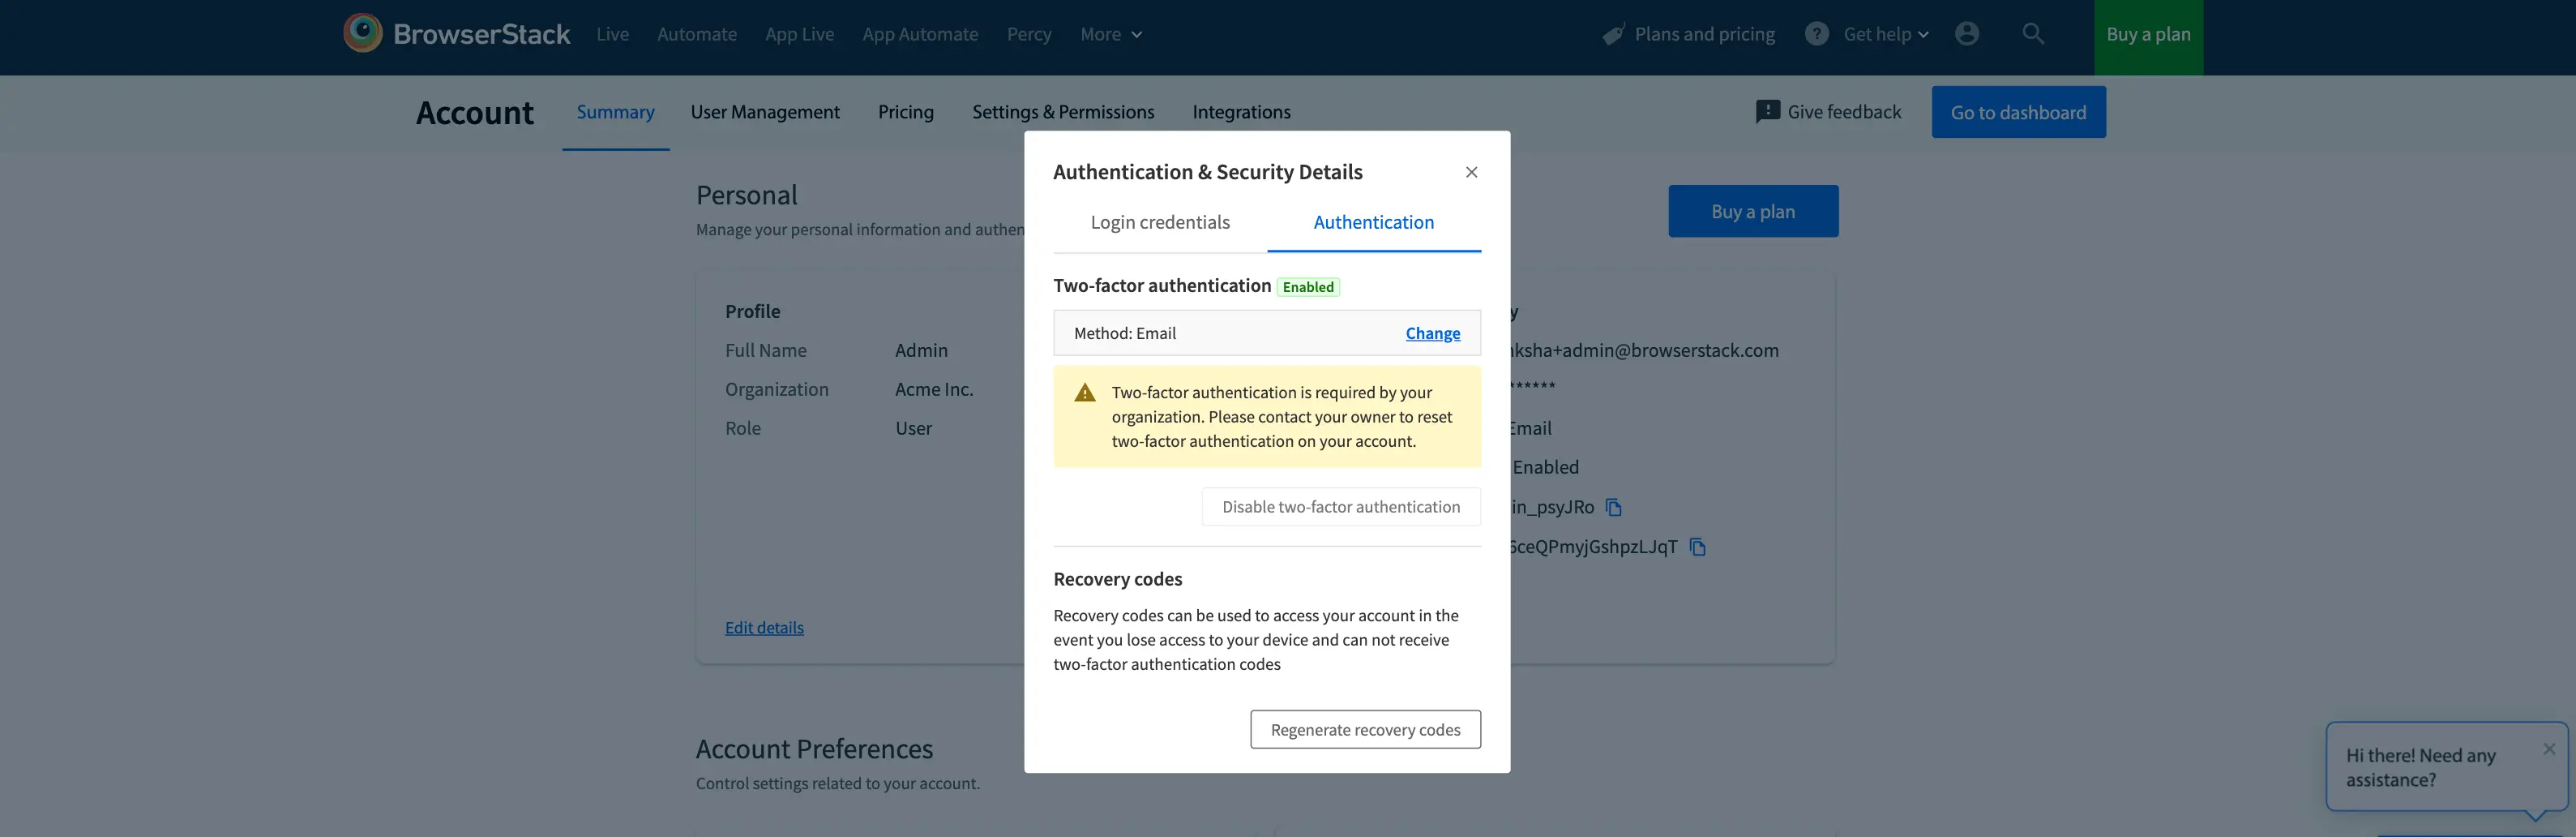Click Disable two-factor authentication button

pos(1340,507)
